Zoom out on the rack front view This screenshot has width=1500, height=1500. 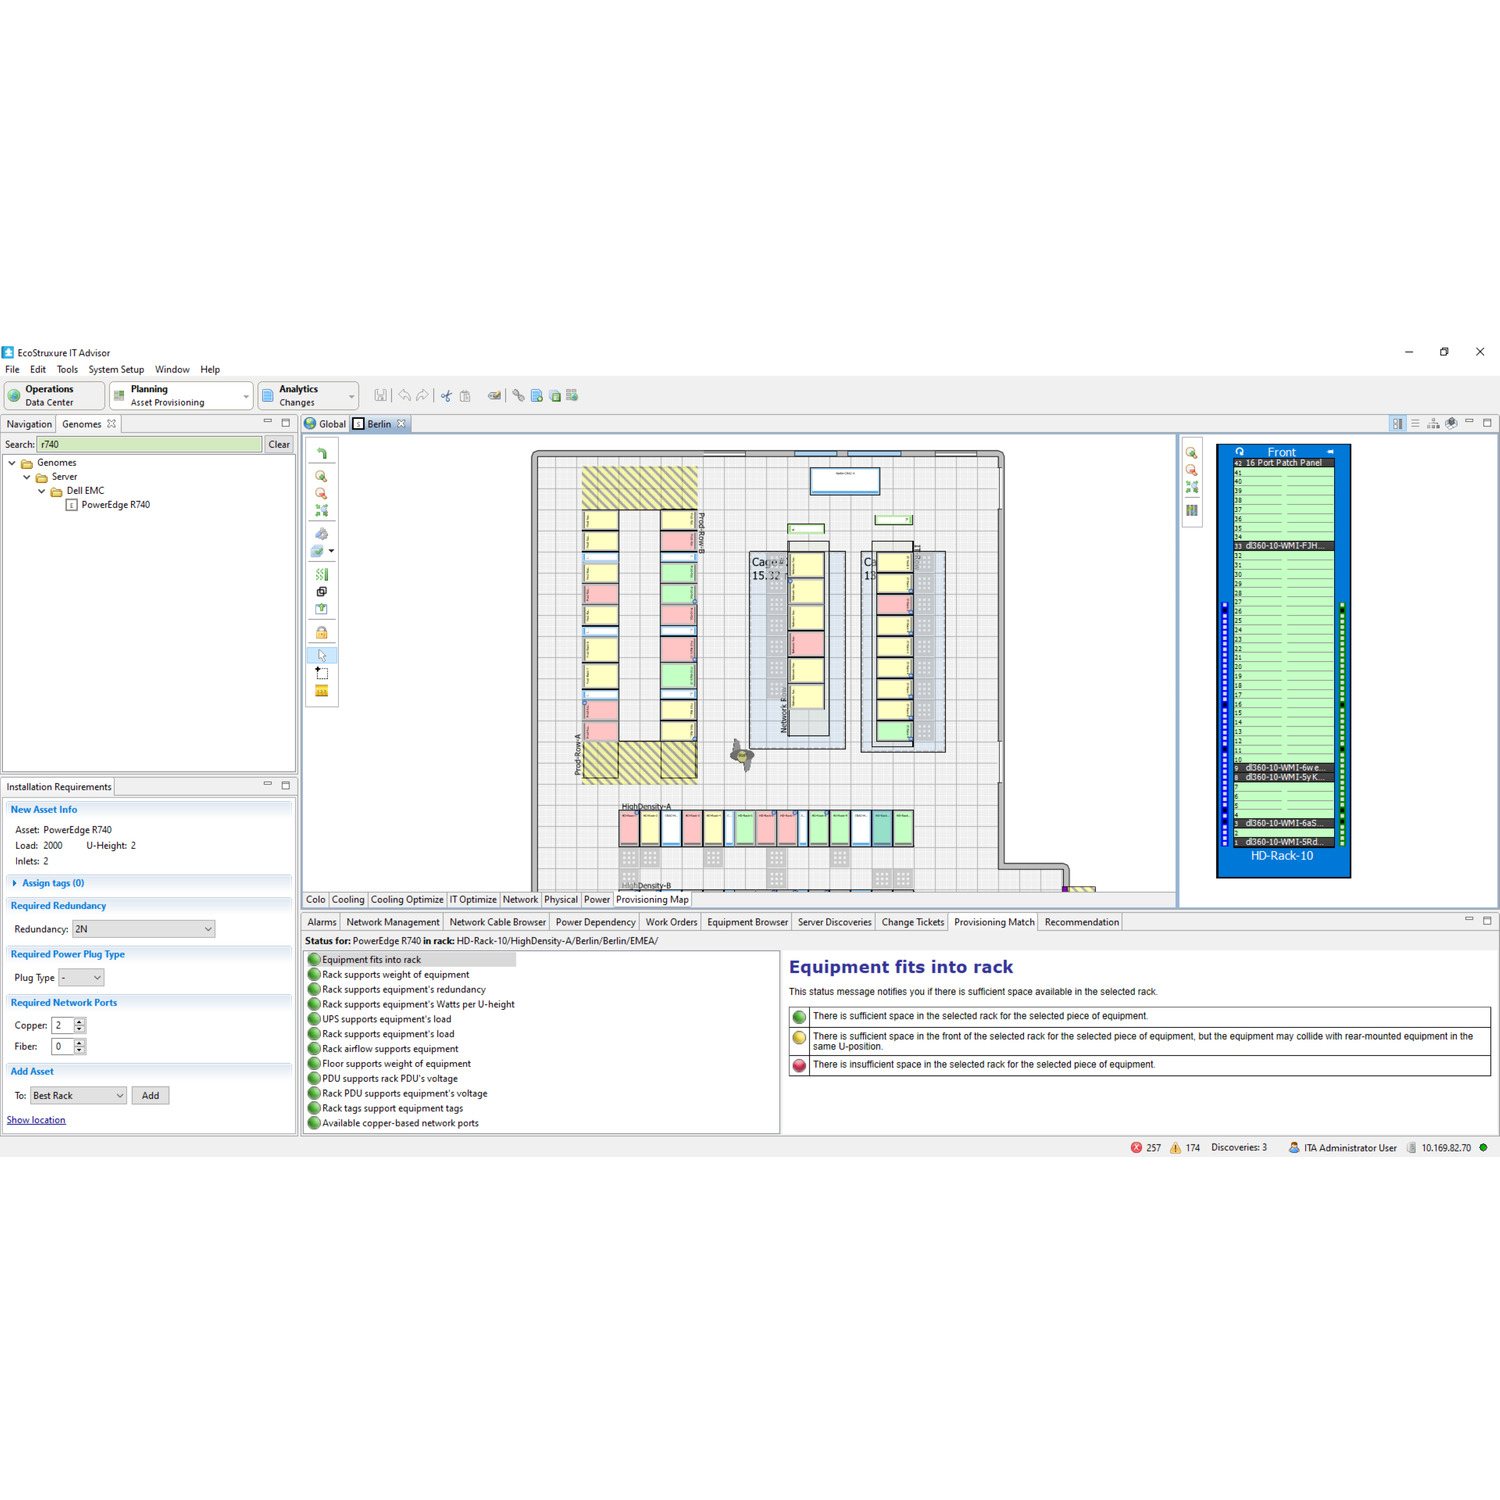click(1191, 470)
